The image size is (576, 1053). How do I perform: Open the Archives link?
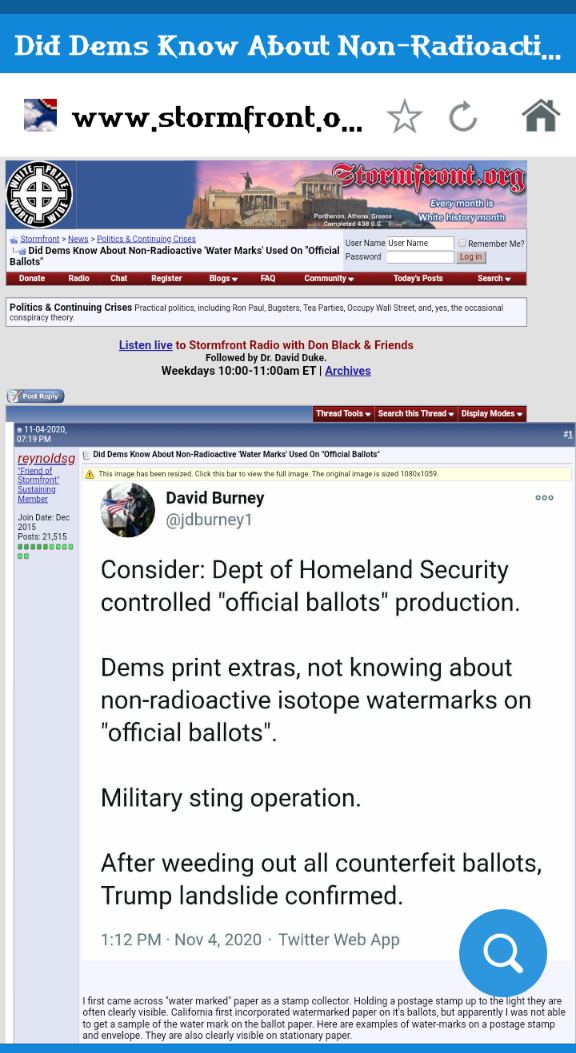tap(348, 371)
